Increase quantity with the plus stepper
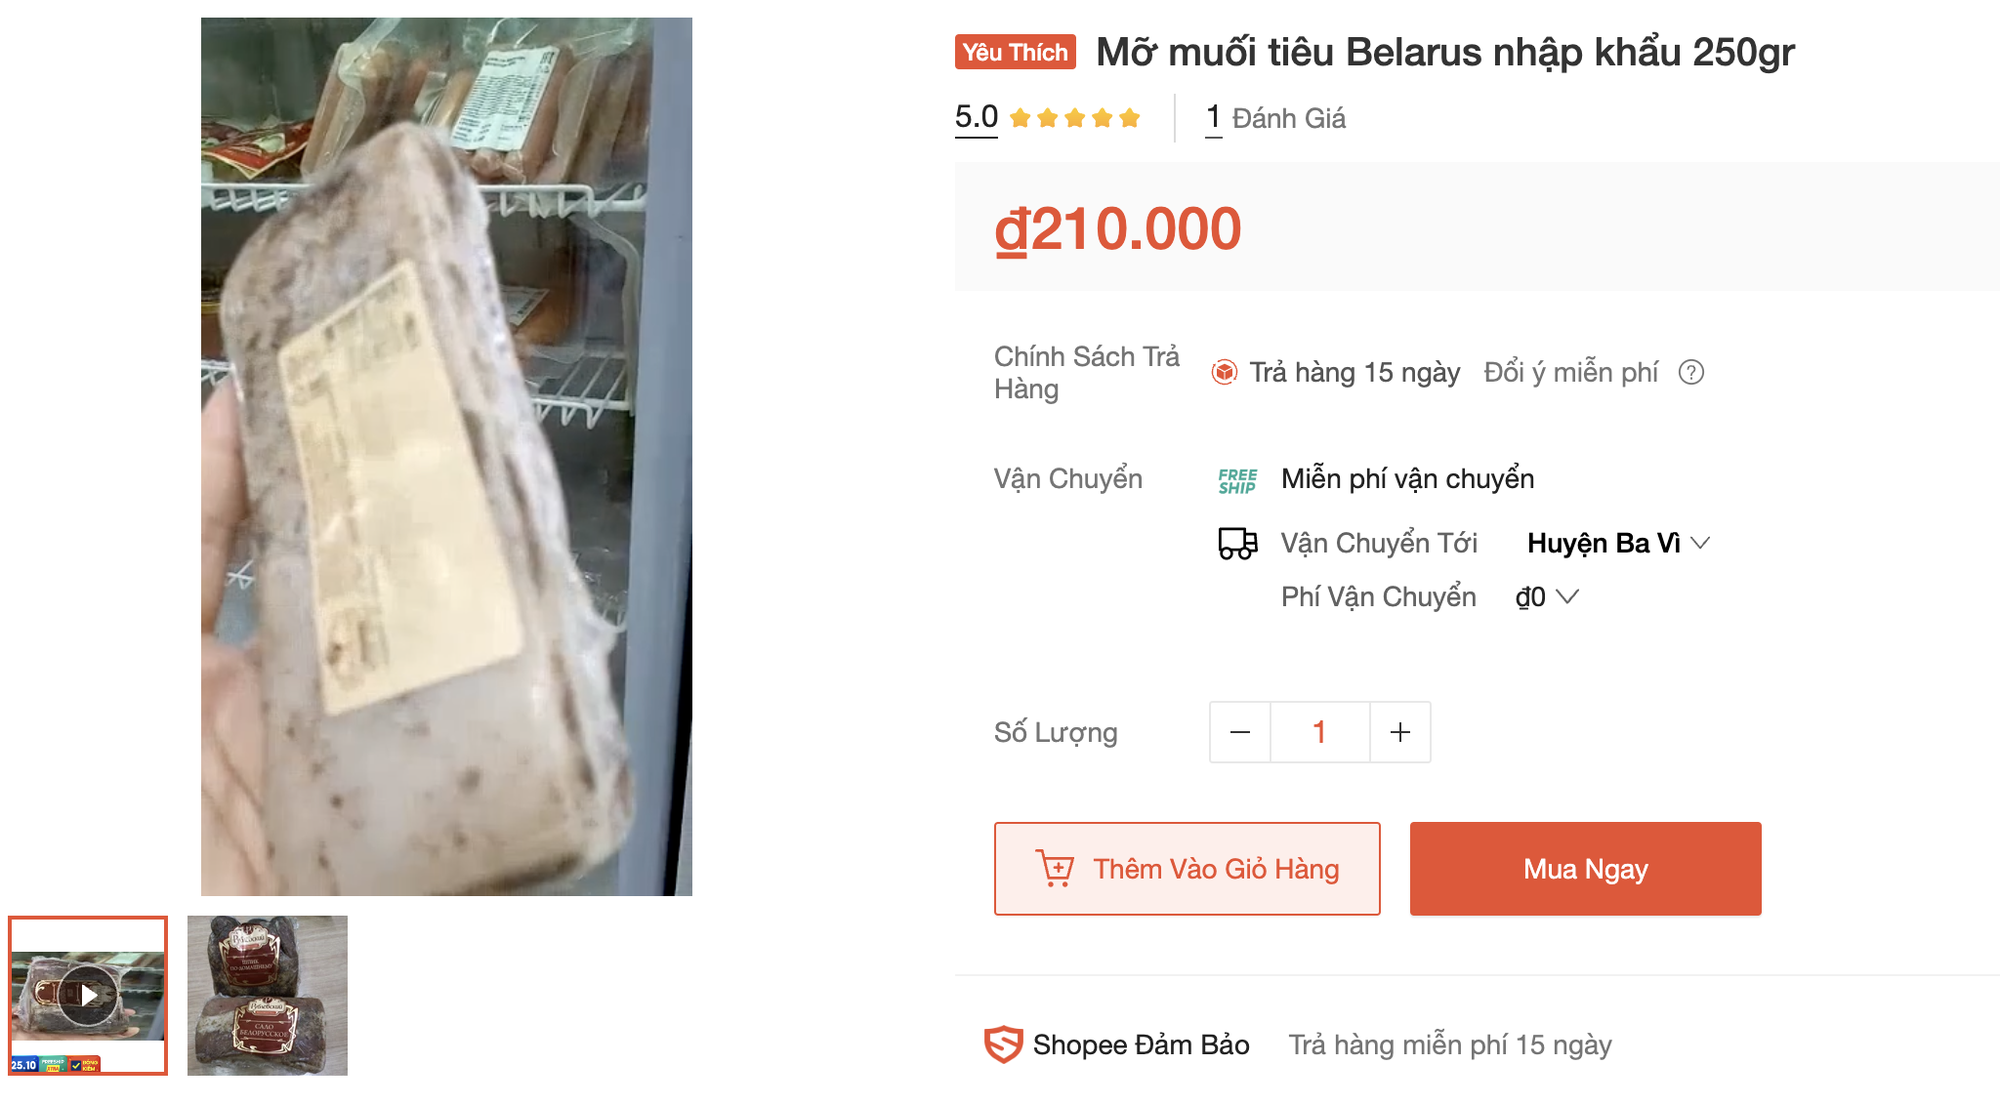2000x1105 pixels. click(x=1399, y=732)
